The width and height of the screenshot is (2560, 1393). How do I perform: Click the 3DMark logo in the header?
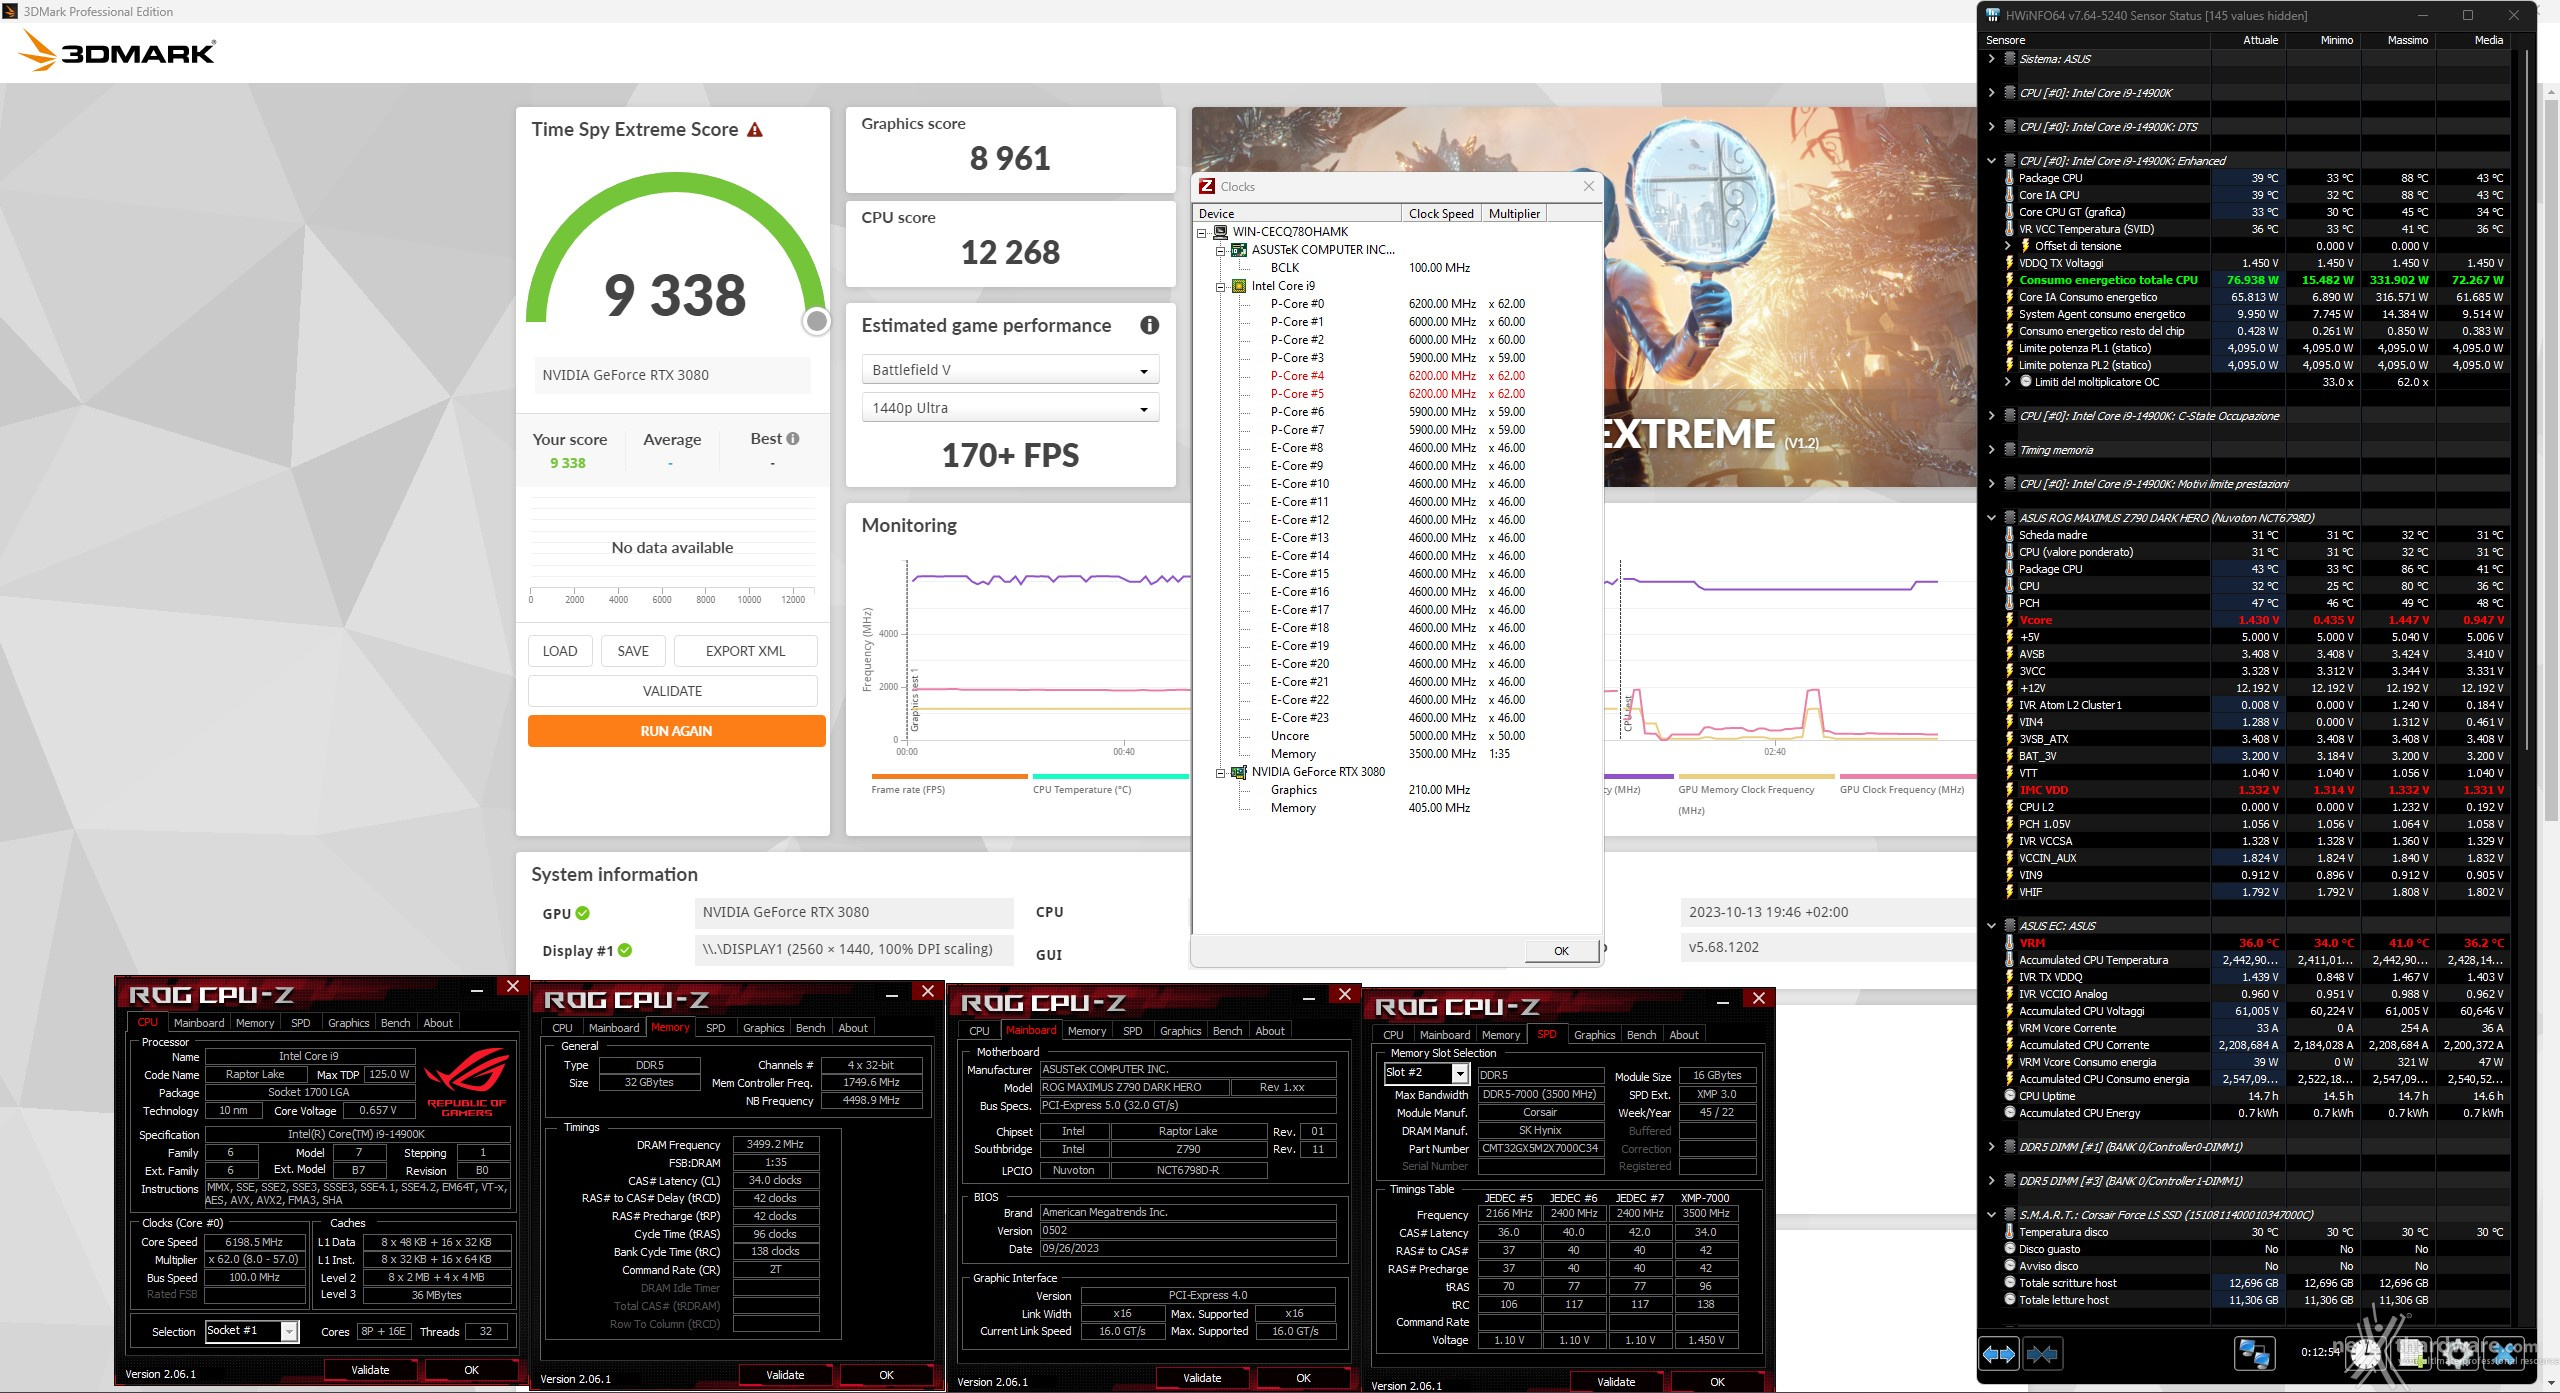coord(117,50)
